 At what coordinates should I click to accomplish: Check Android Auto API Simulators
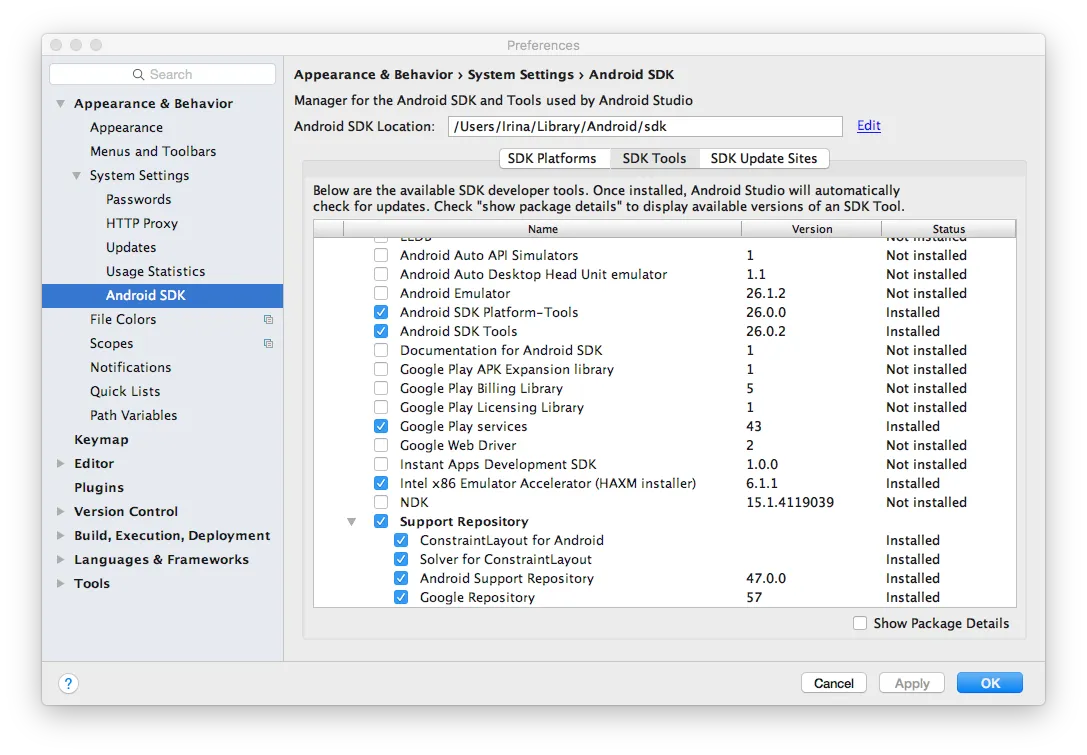pos(381,255)
